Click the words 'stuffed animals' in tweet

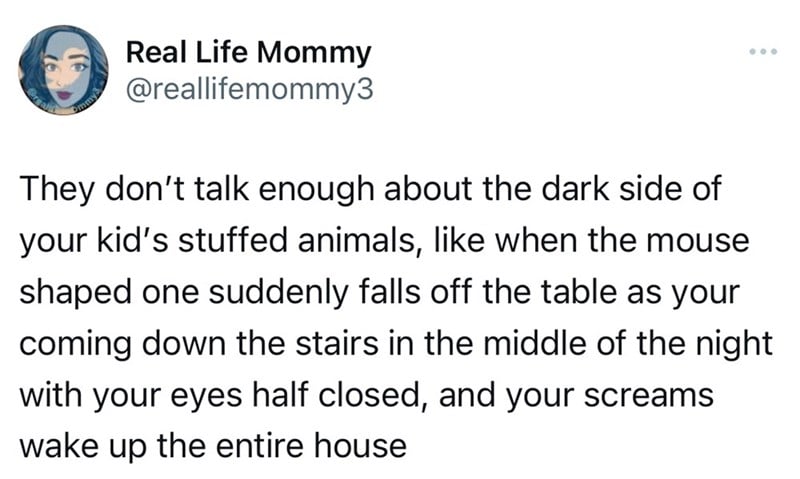pyautogui.click(x=296, y=240)
